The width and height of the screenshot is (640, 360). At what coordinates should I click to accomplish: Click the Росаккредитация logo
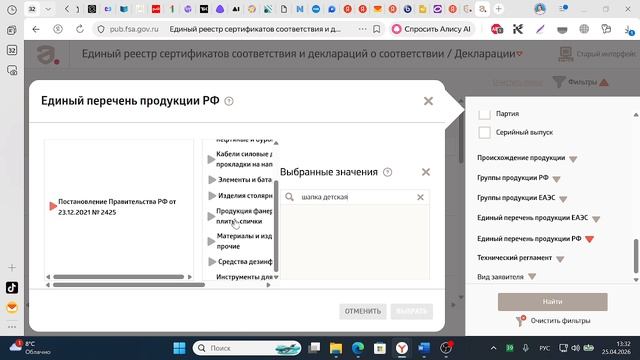(48, 55)
